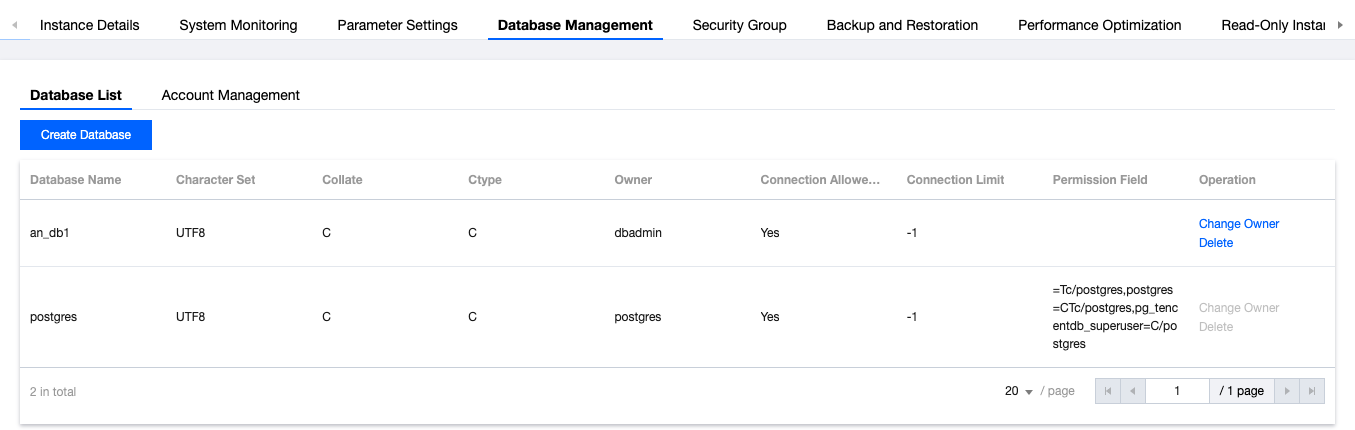Go to Backup and Restoration tab
The image size is (1355, 430).
pos(902,25)
